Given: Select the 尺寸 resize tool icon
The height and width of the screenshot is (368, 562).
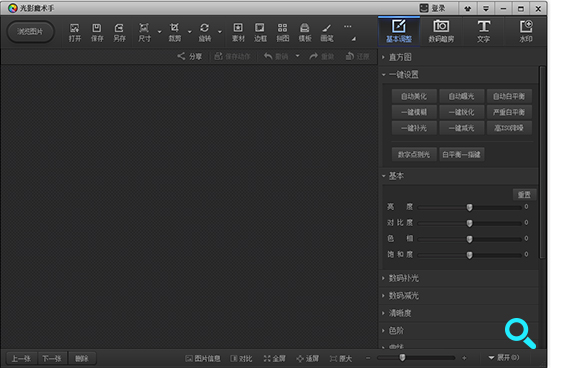Looking at the screenshot, I should pos(144,32).
